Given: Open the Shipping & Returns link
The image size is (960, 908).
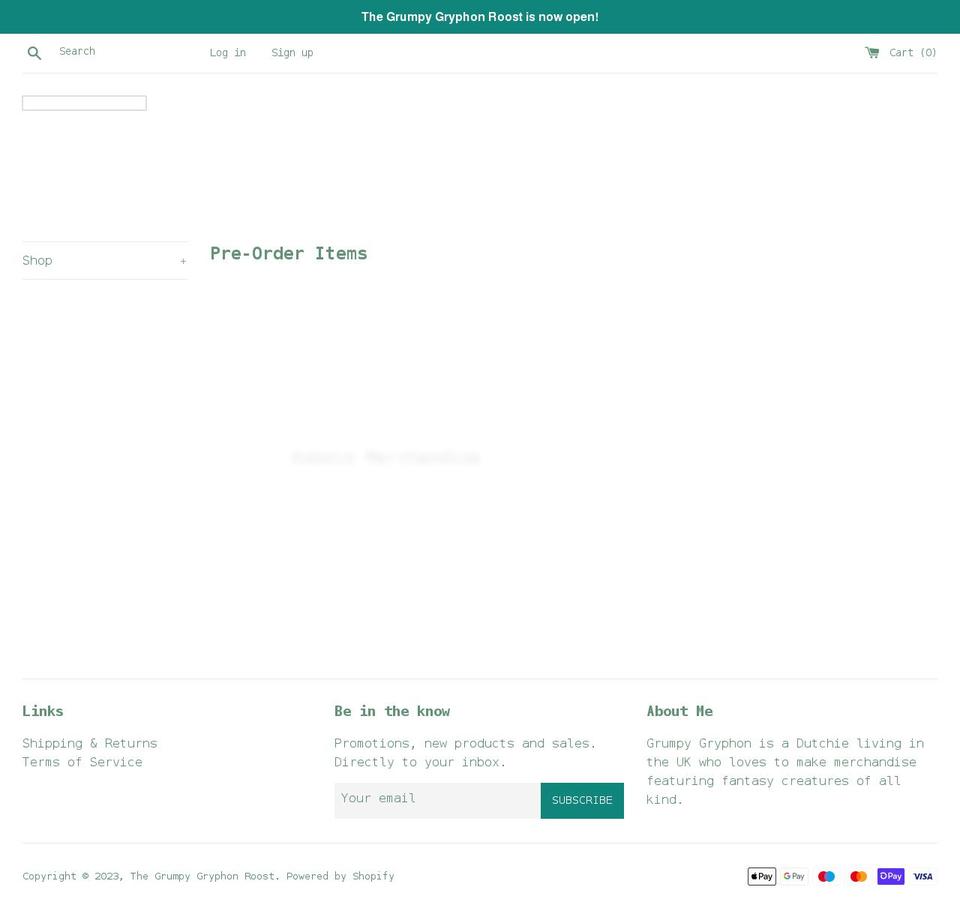Looking at the screenshot, I should [x=90, y=743].
